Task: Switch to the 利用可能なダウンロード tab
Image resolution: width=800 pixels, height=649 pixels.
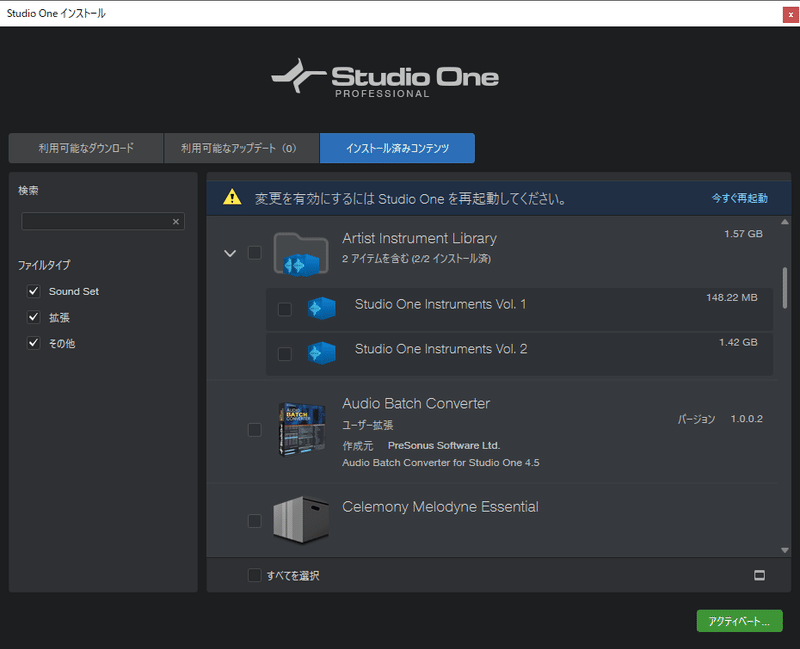Action: pyautogui.click(x=85, y=147)
